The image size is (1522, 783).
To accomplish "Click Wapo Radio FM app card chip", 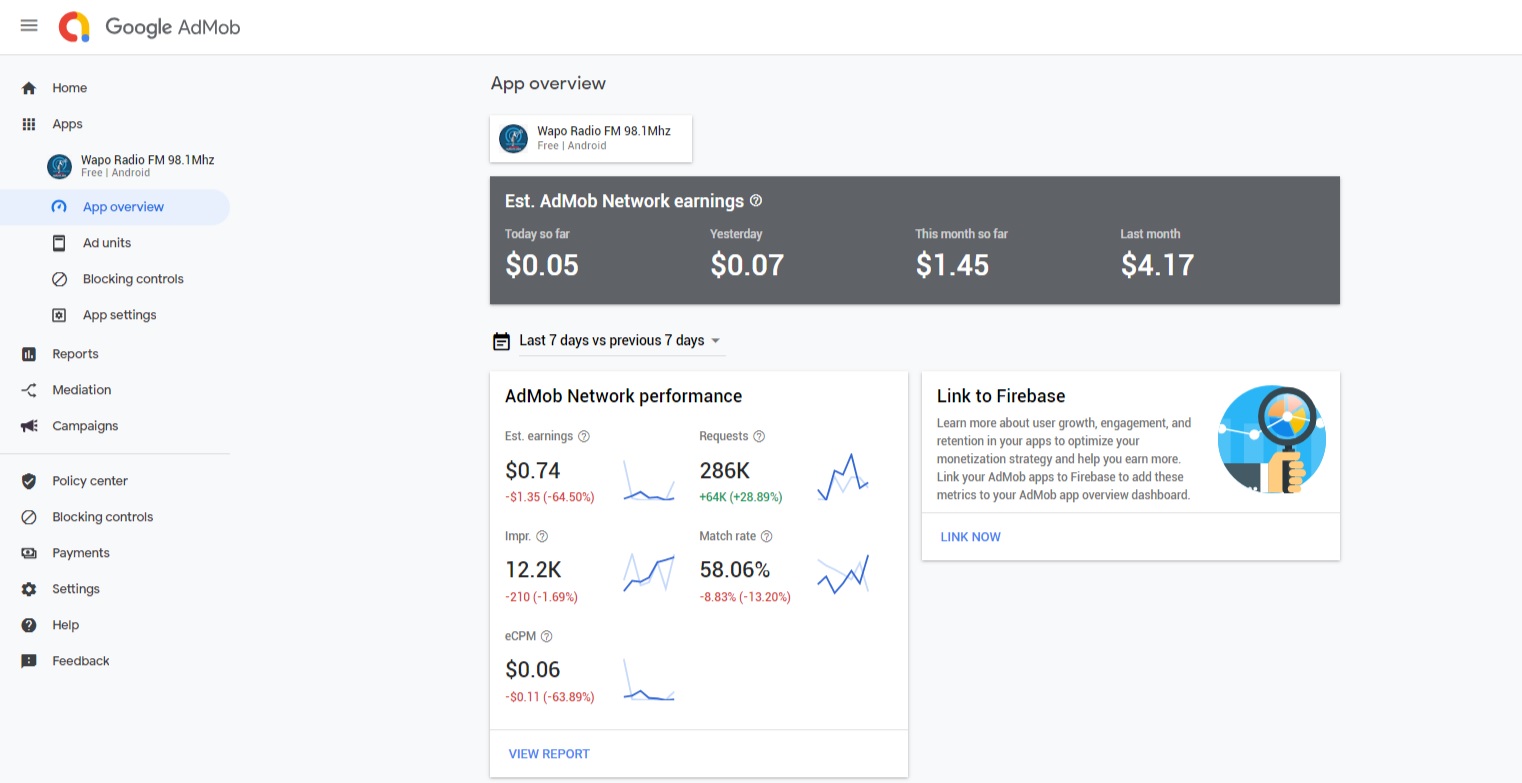I will pos(591,139).
